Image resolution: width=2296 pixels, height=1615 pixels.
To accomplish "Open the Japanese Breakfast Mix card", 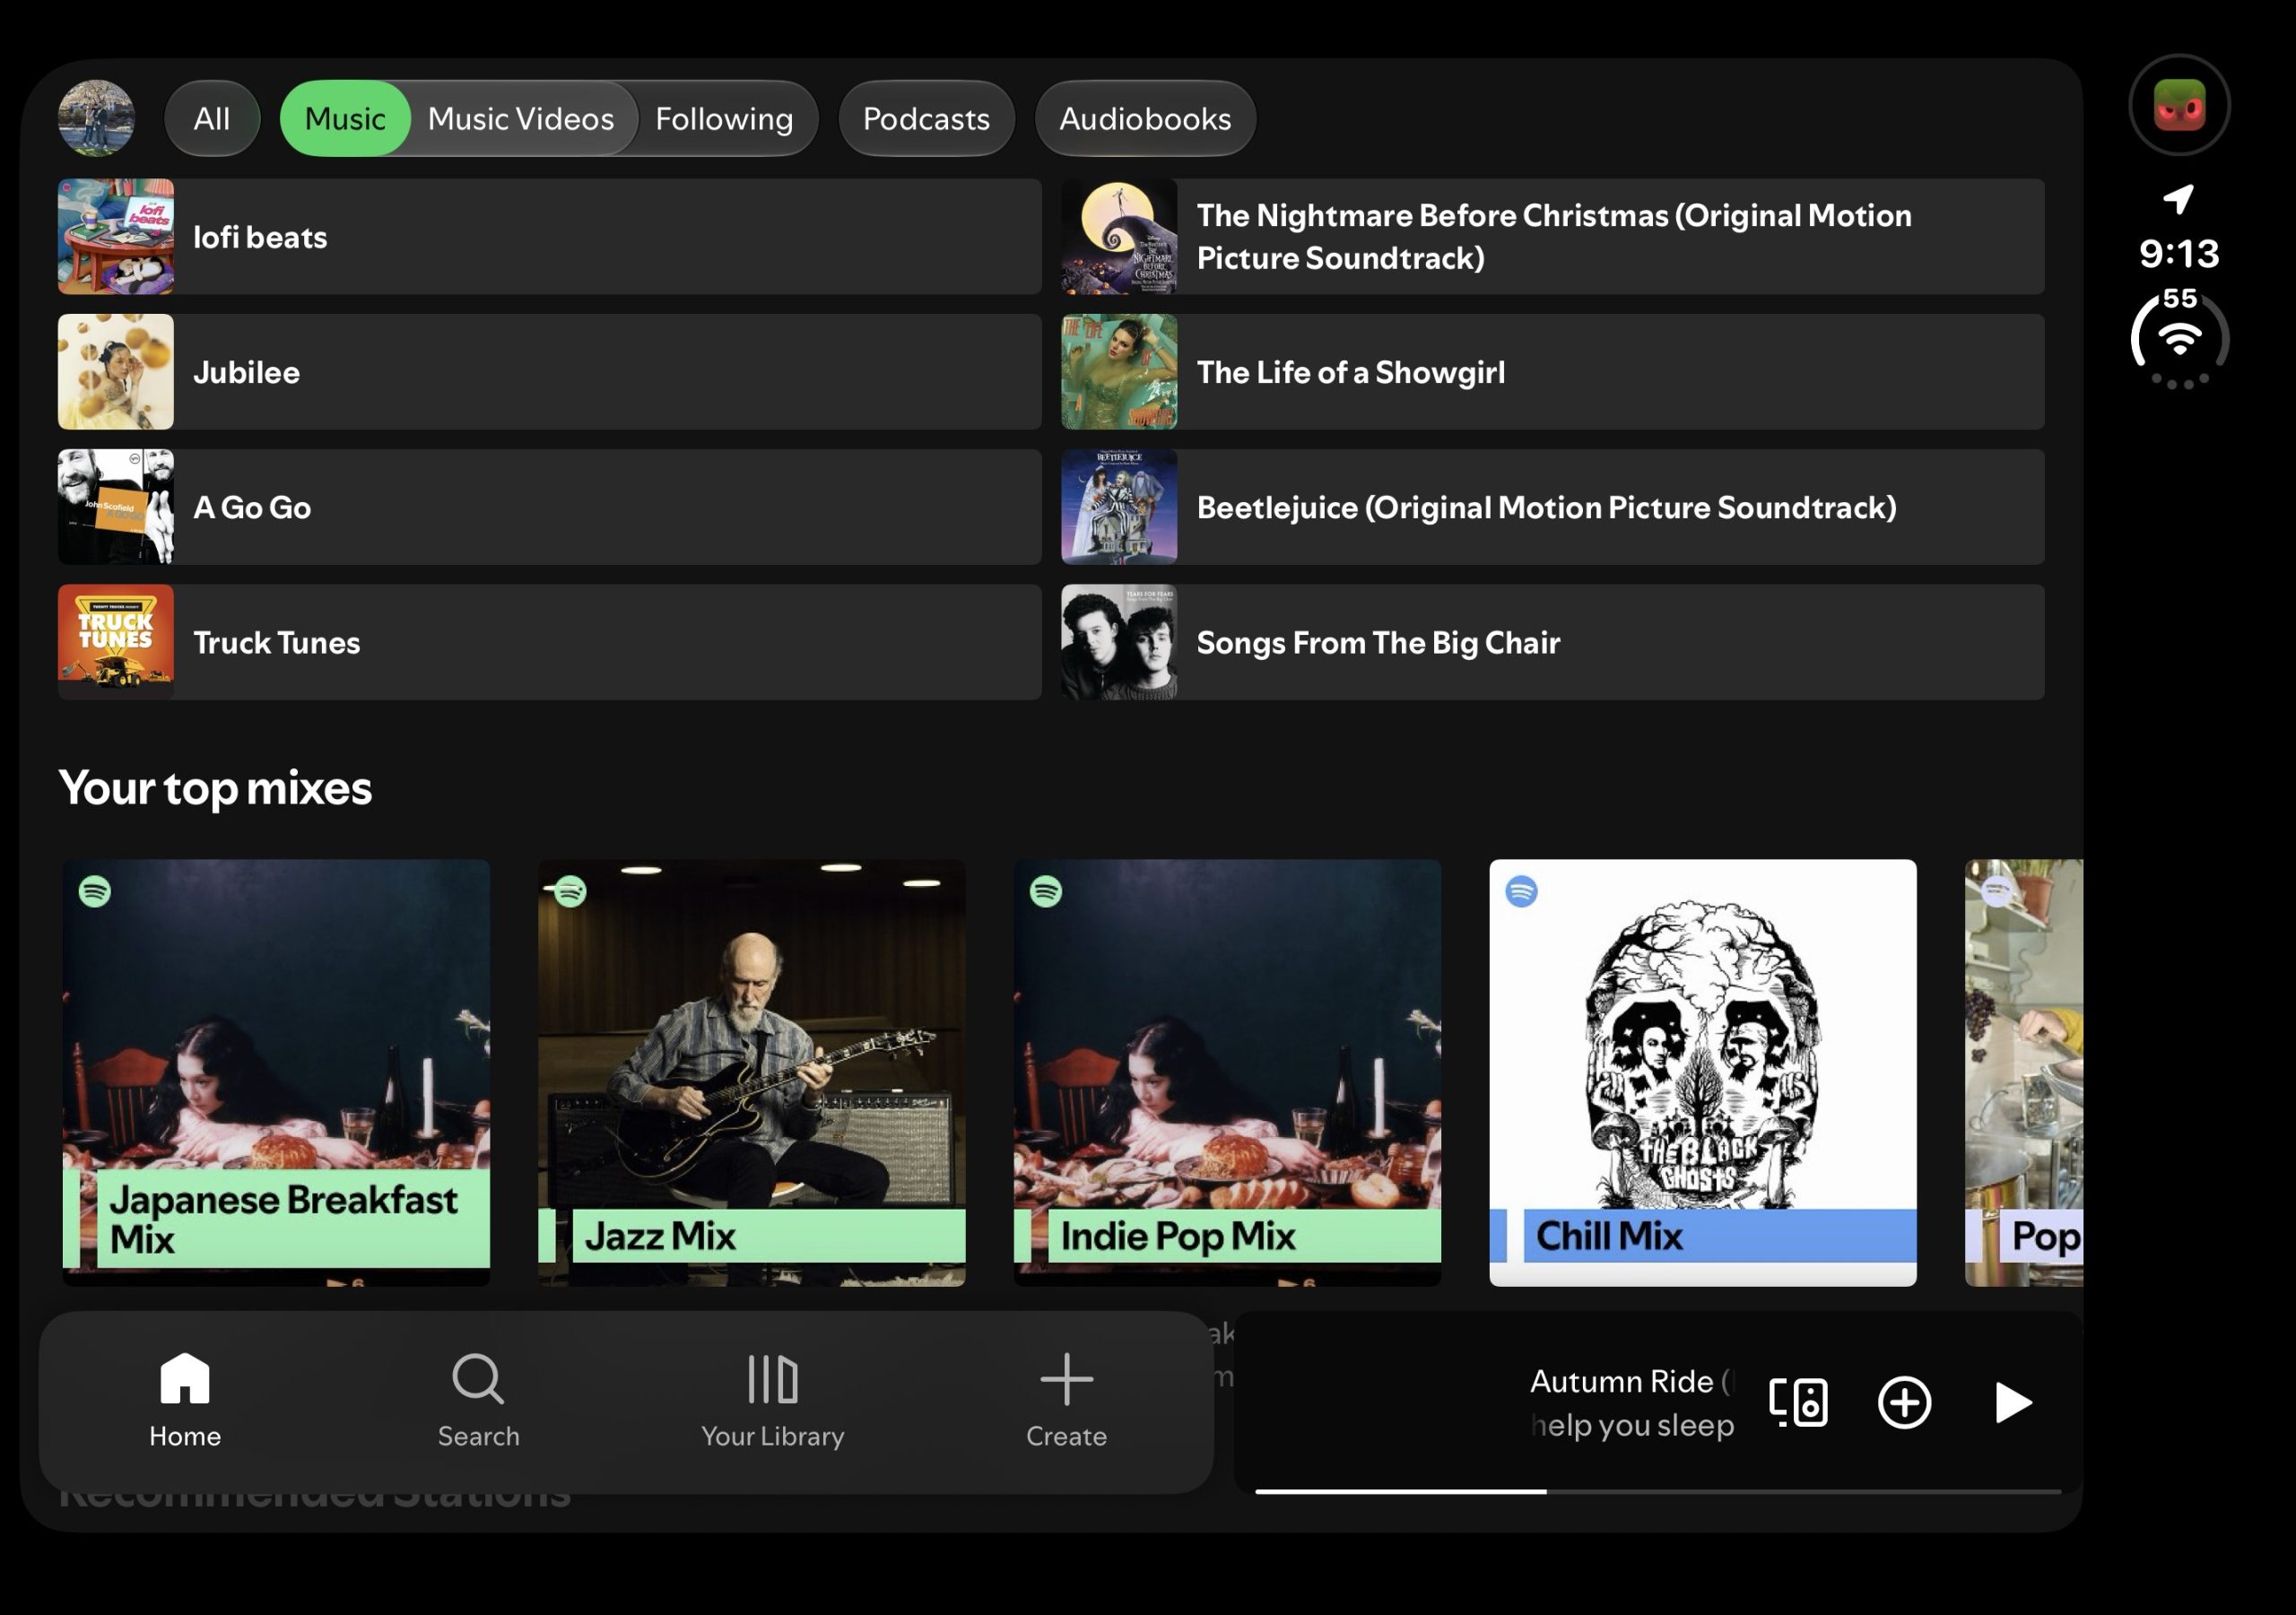I will coord(276,1072).
